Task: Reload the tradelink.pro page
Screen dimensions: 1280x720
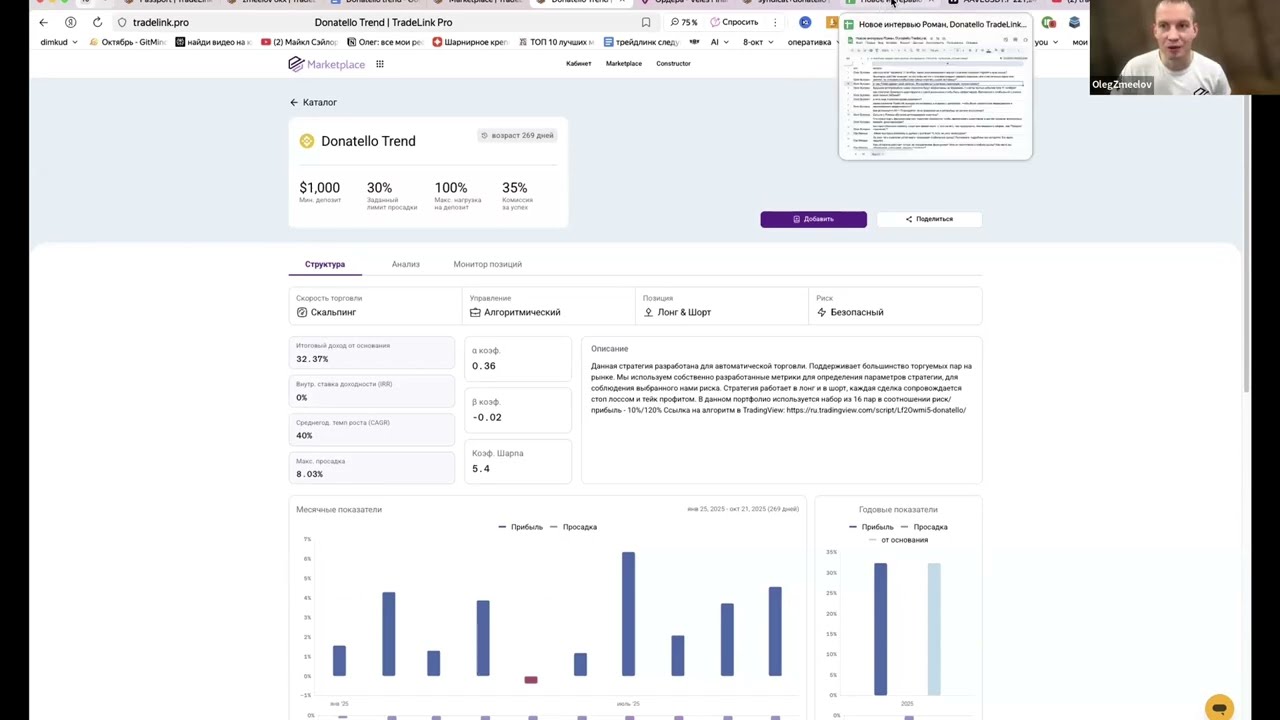Action: (97, 22)
